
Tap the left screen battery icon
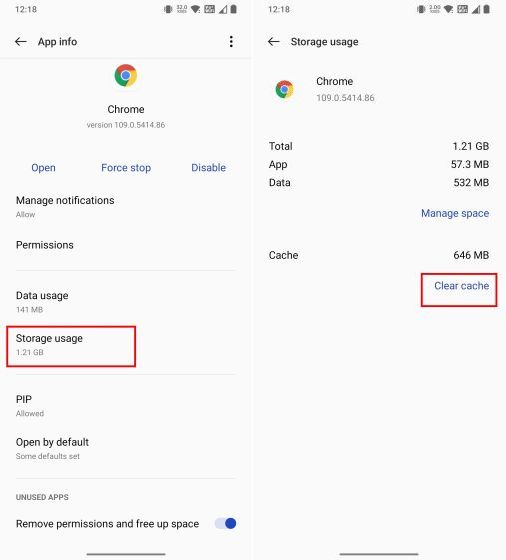click(x=234, y=9)
